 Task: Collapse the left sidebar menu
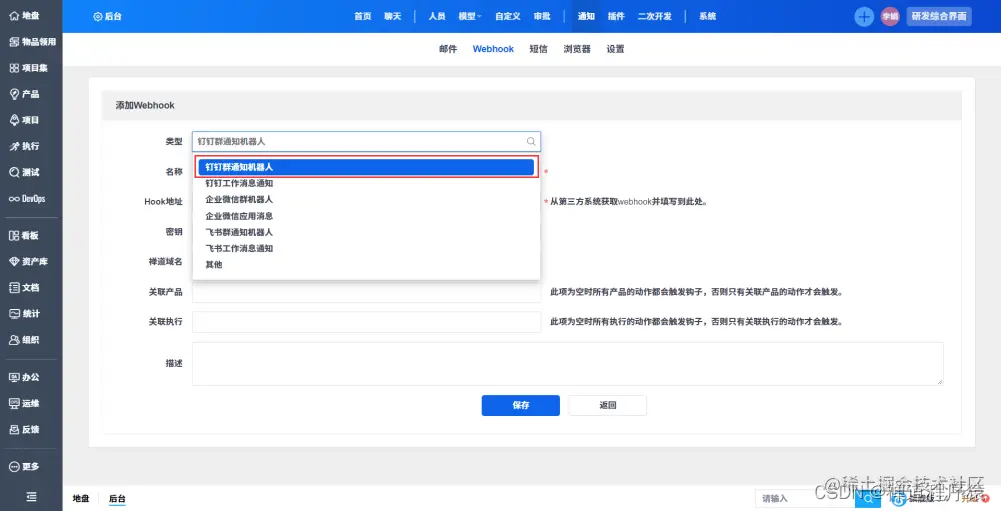pyautogui.click(x=31, y=497)
